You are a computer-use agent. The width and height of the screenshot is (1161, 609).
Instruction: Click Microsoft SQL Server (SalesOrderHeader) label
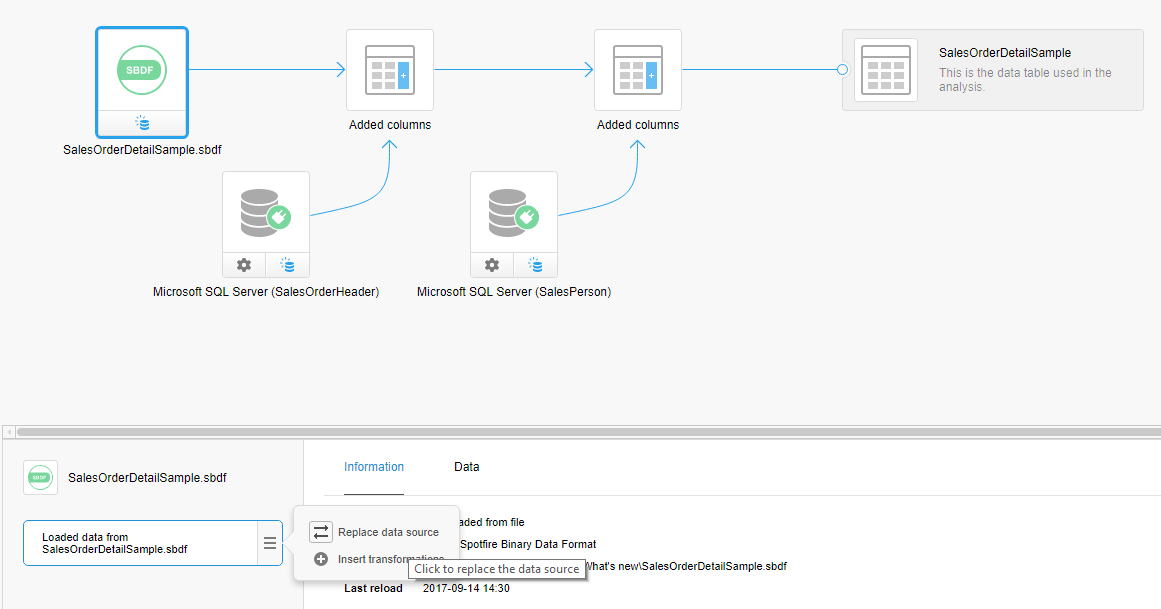(266, 292)
